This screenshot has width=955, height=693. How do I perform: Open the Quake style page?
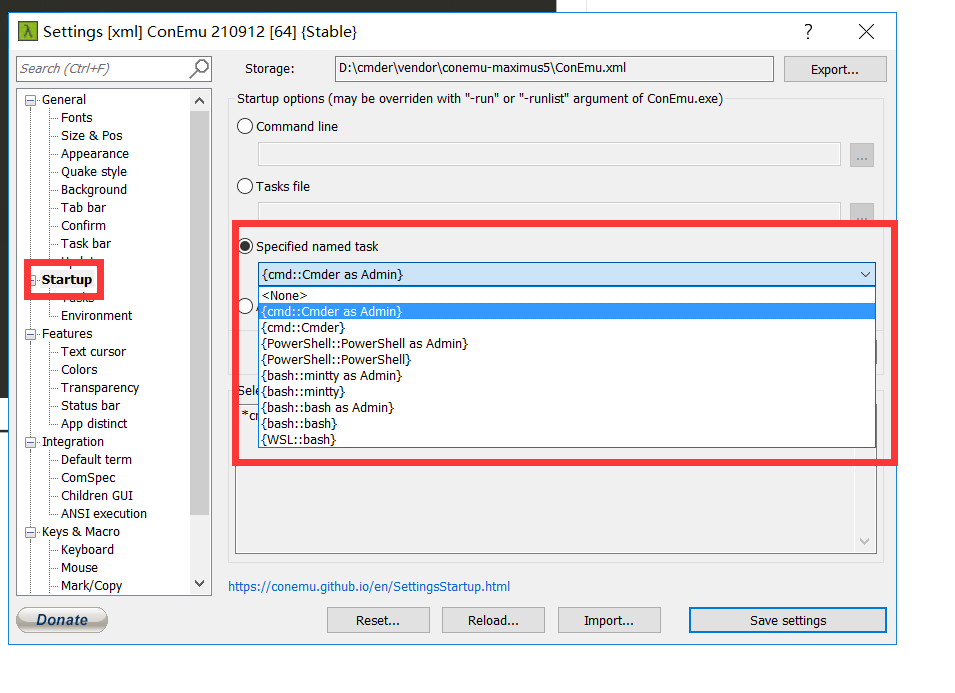point(94,171)
